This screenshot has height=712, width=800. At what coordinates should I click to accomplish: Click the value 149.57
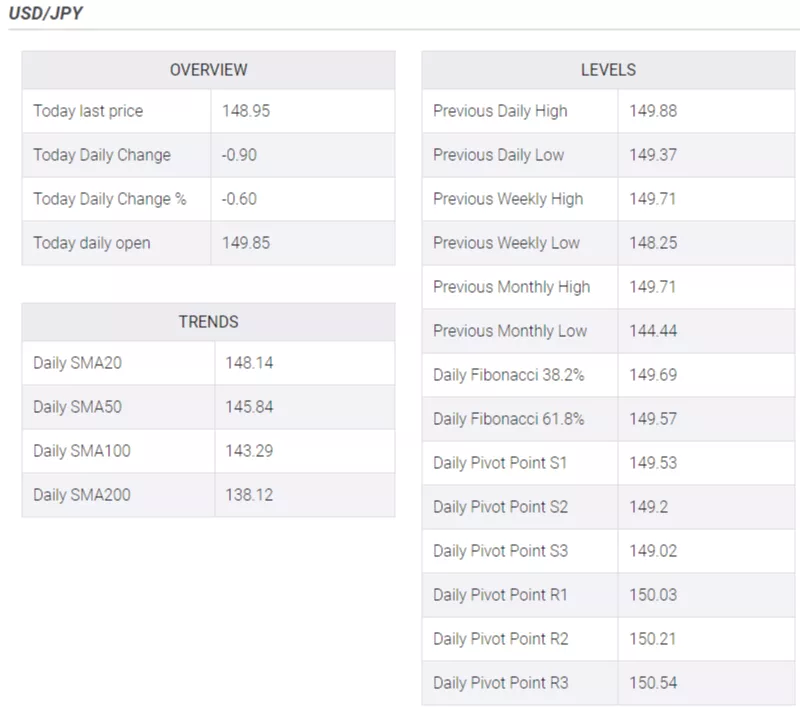(653, 419)
